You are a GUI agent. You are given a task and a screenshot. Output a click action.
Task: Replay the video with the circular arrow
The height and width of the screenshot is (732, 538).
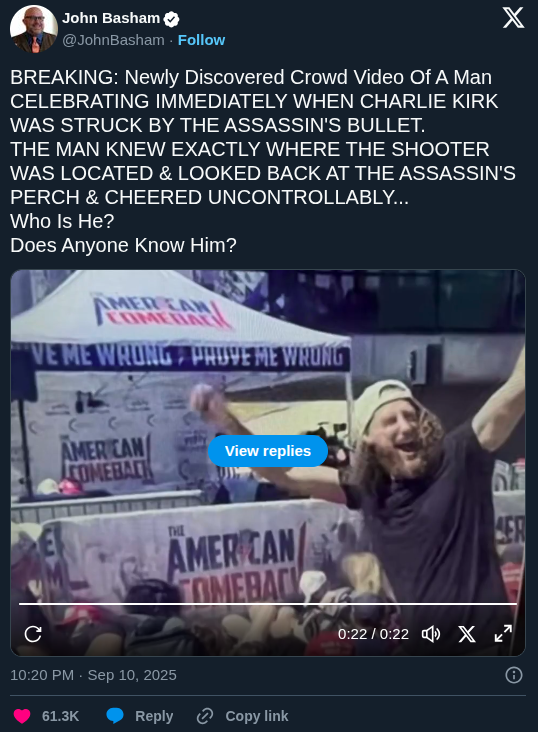pos(33,634)
